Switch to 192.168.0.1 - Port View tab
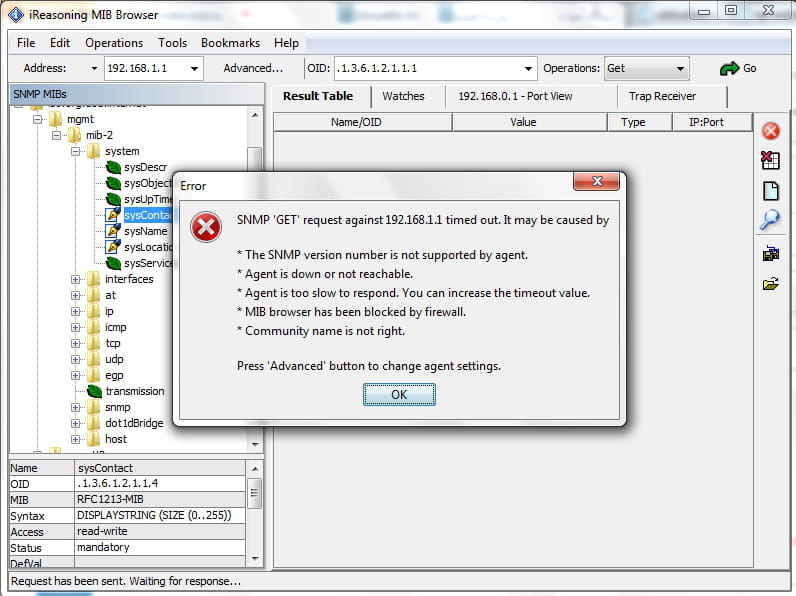Image resolution: width=796 pixels, height=596 pixels. click(x=515, y=96)
